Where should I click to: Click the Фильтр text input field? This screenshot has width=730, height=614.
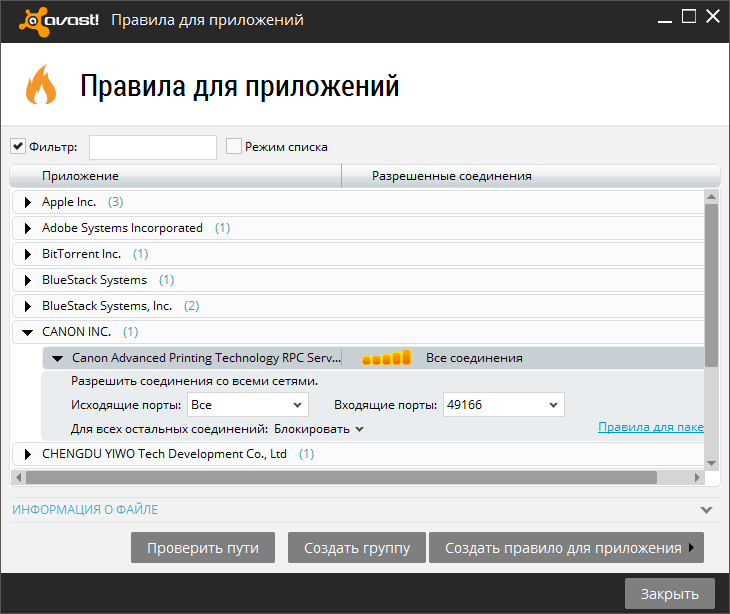(x=153, y=147)
